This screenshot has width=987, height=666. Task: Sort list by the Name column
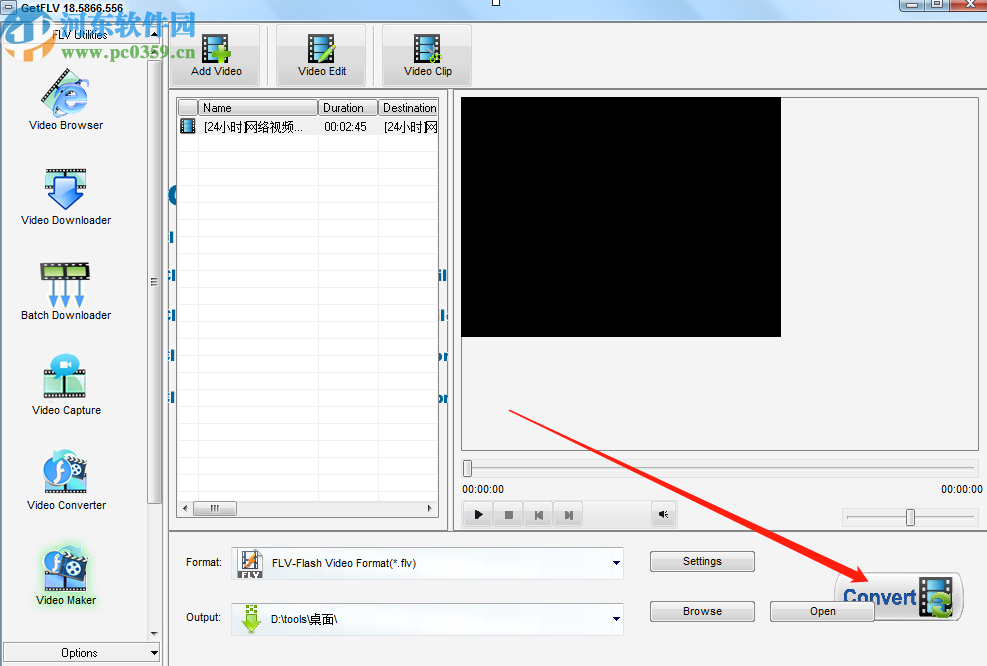(x=246, y=107)
